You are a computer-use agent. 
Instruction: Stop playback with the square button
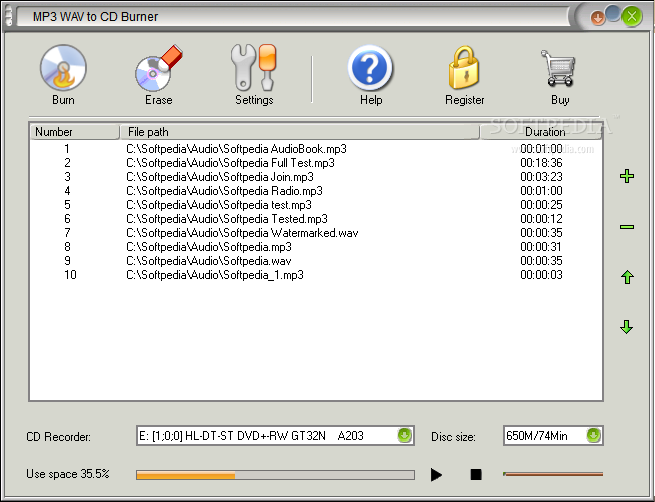tap(476, 474)
